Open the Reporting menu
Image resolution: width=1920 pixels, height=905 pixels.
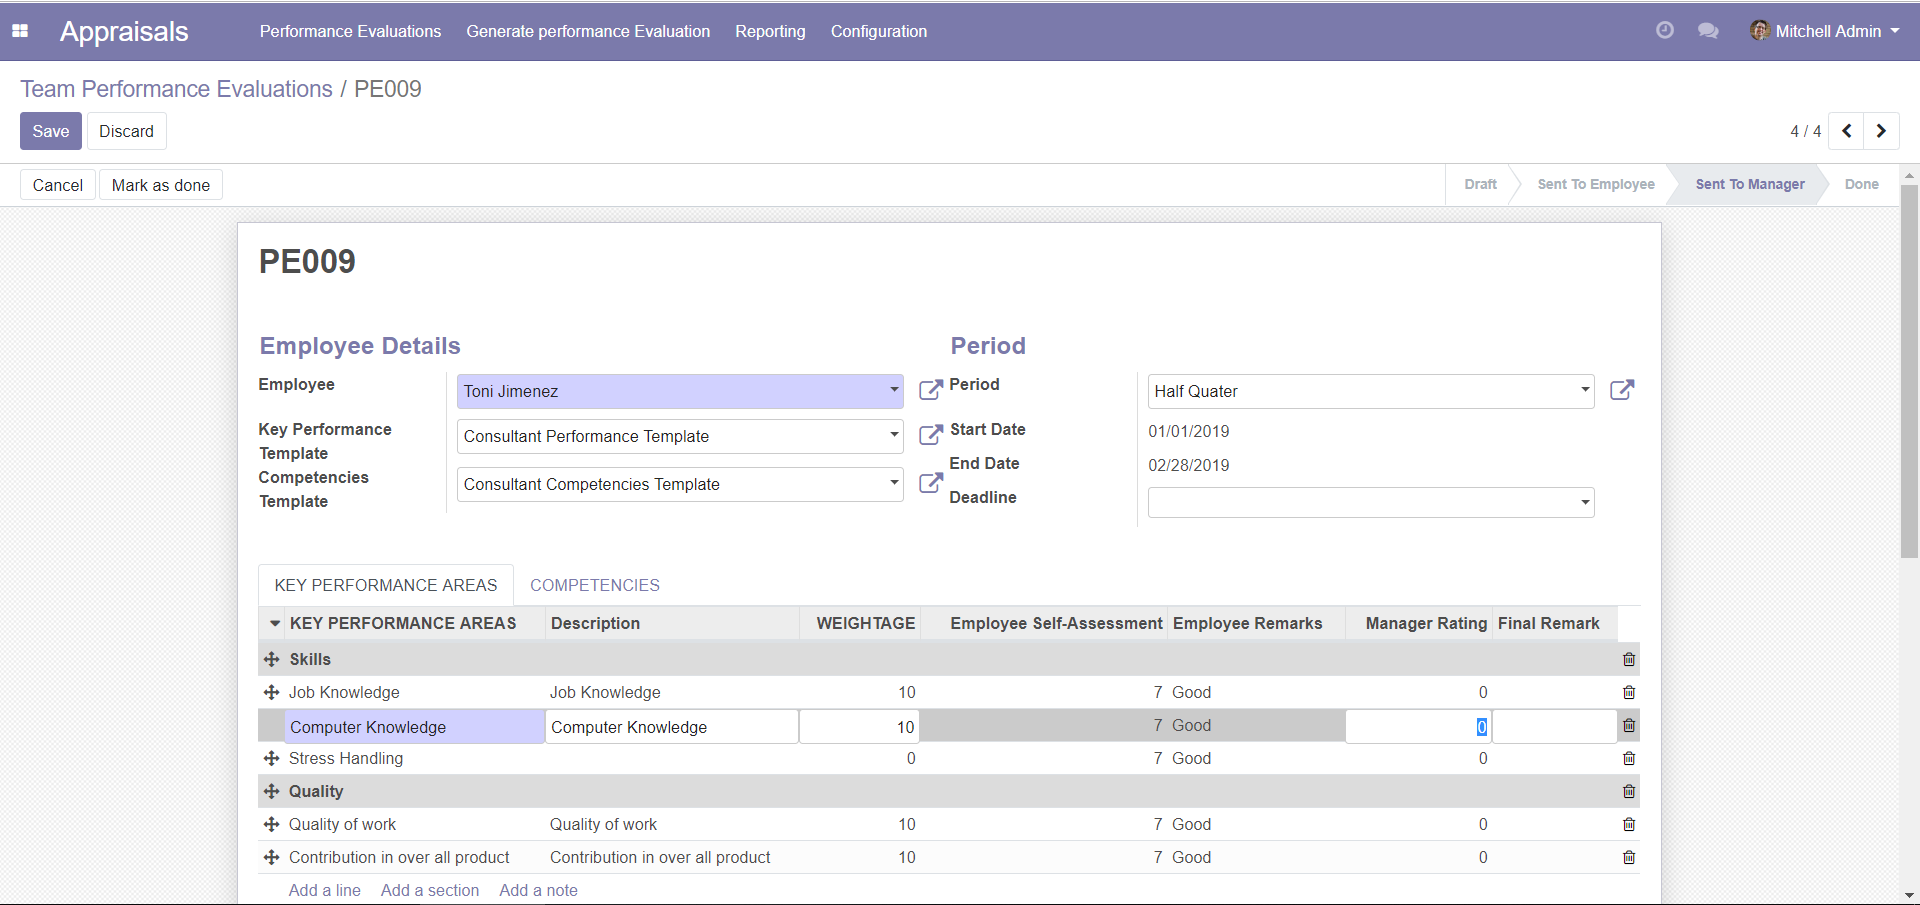point(770,31)
